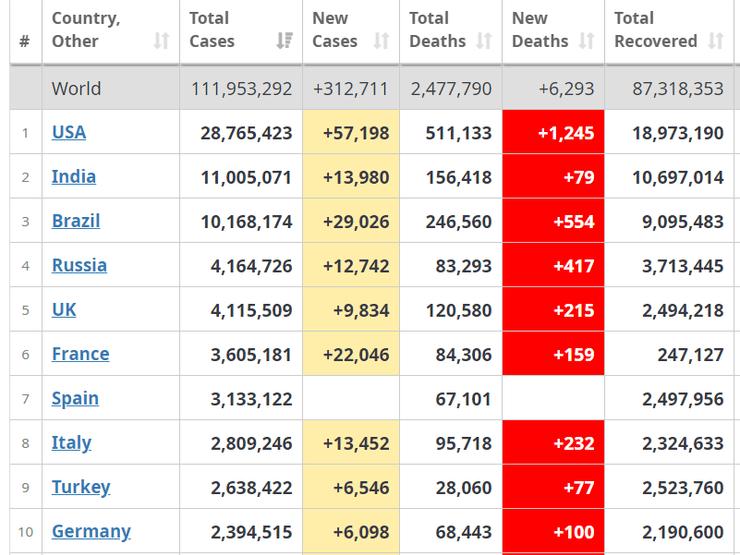Sort by Total Recovered arrows icon
This screenshot has width=740, height=555.
pyautogui.click(x=715, y=41)
